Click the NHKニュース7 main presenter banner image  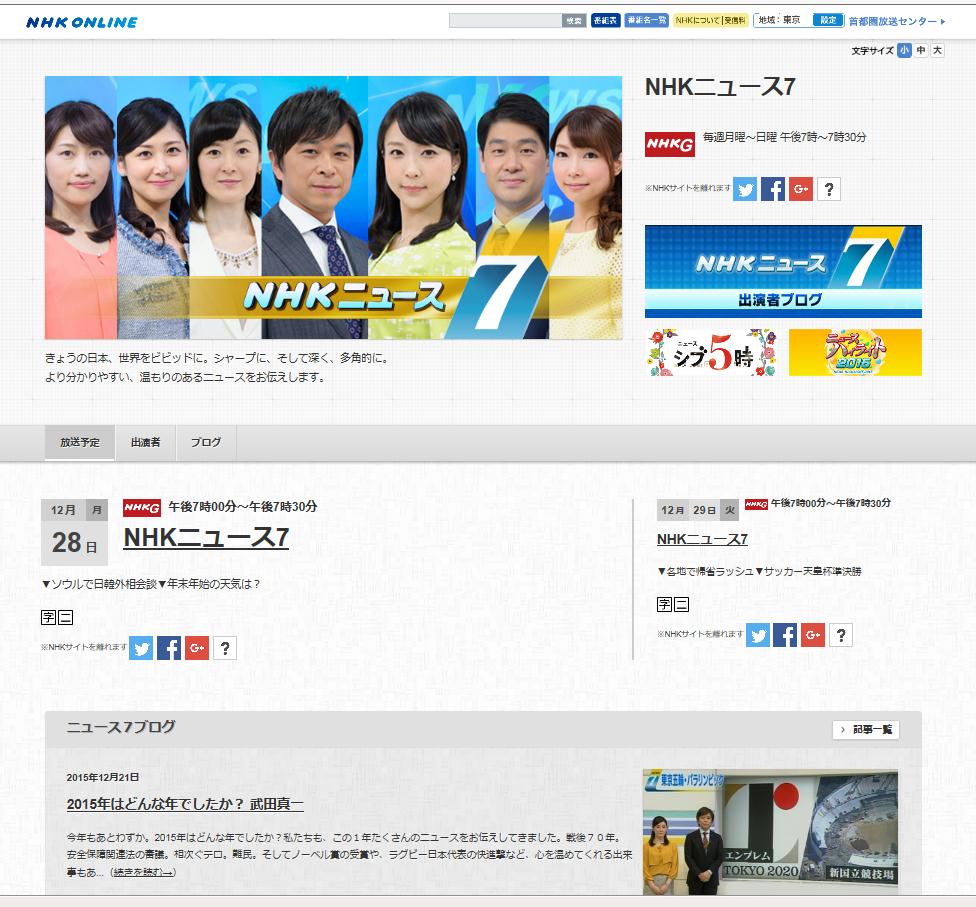click(x=333, y=207)
